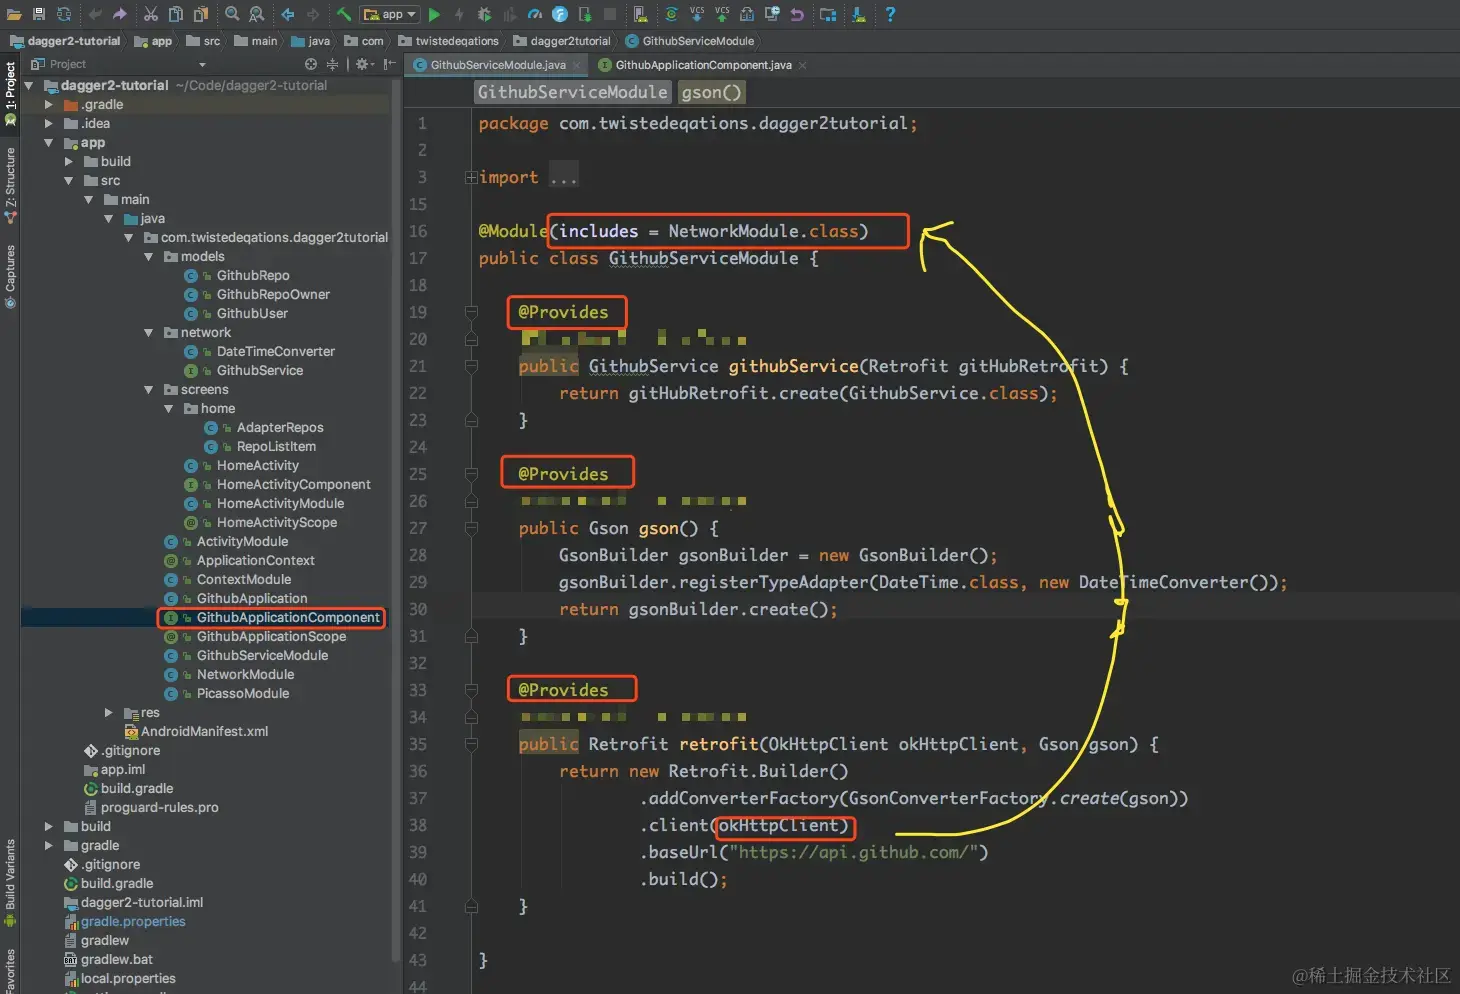
Task: Open the app run configuration dropdown
Action: (x=390, y=14)
